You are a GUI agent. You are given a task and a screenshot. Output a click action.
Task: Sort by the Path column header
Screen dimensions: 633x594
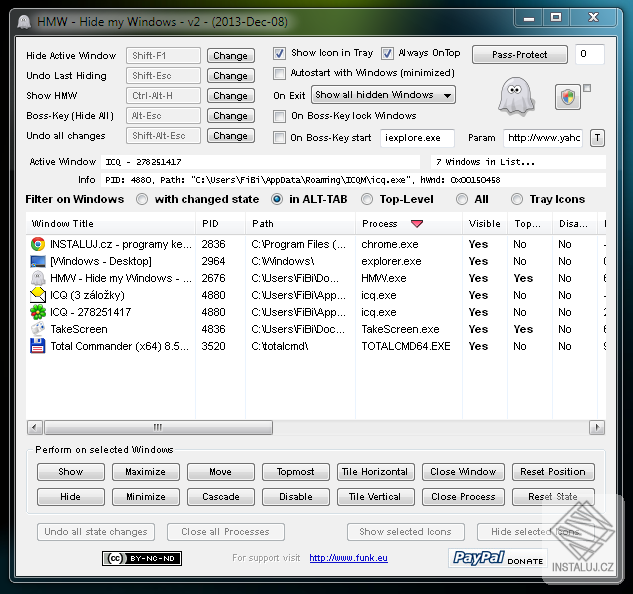coord(300,224)
